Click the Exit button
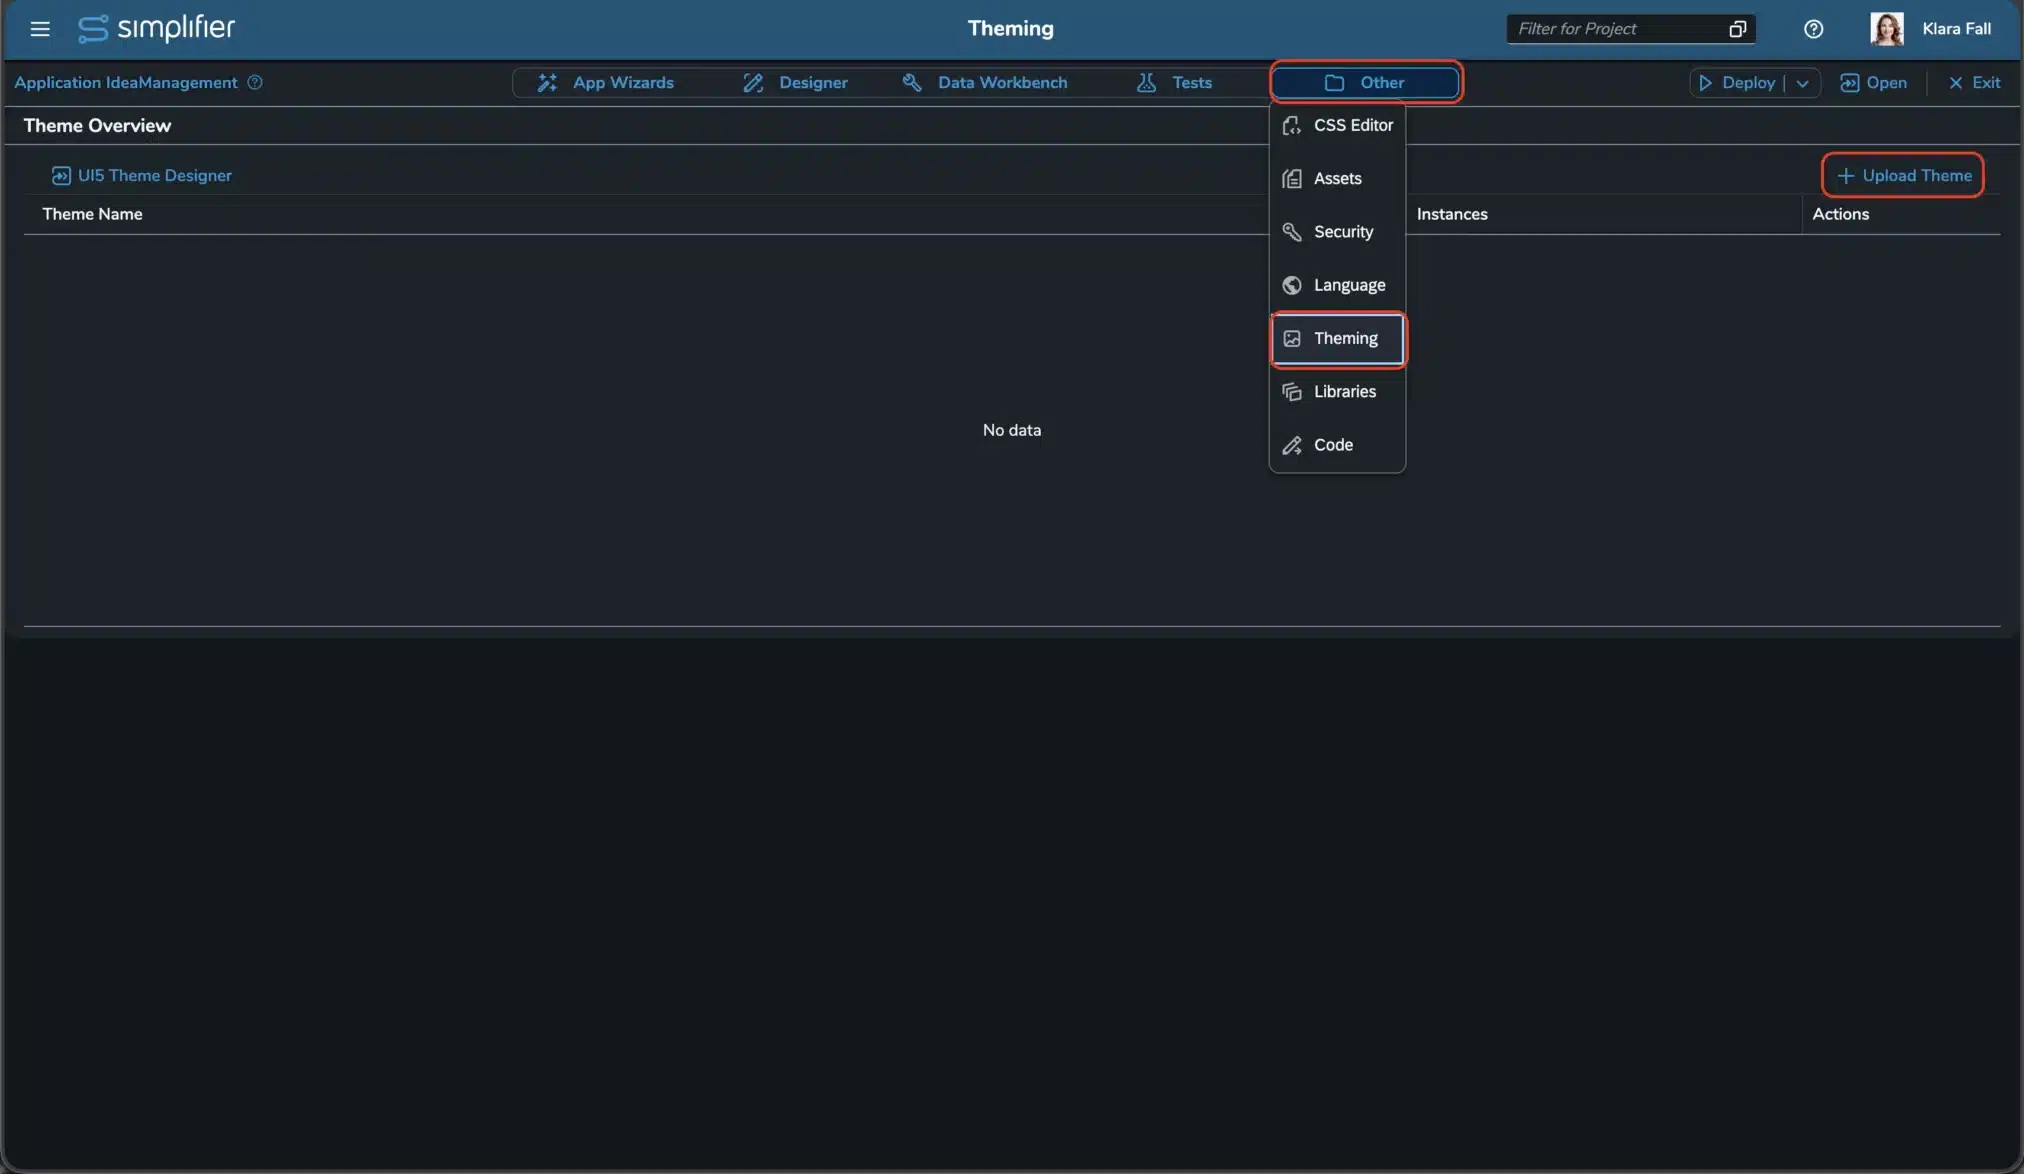 pos(1974,83)
